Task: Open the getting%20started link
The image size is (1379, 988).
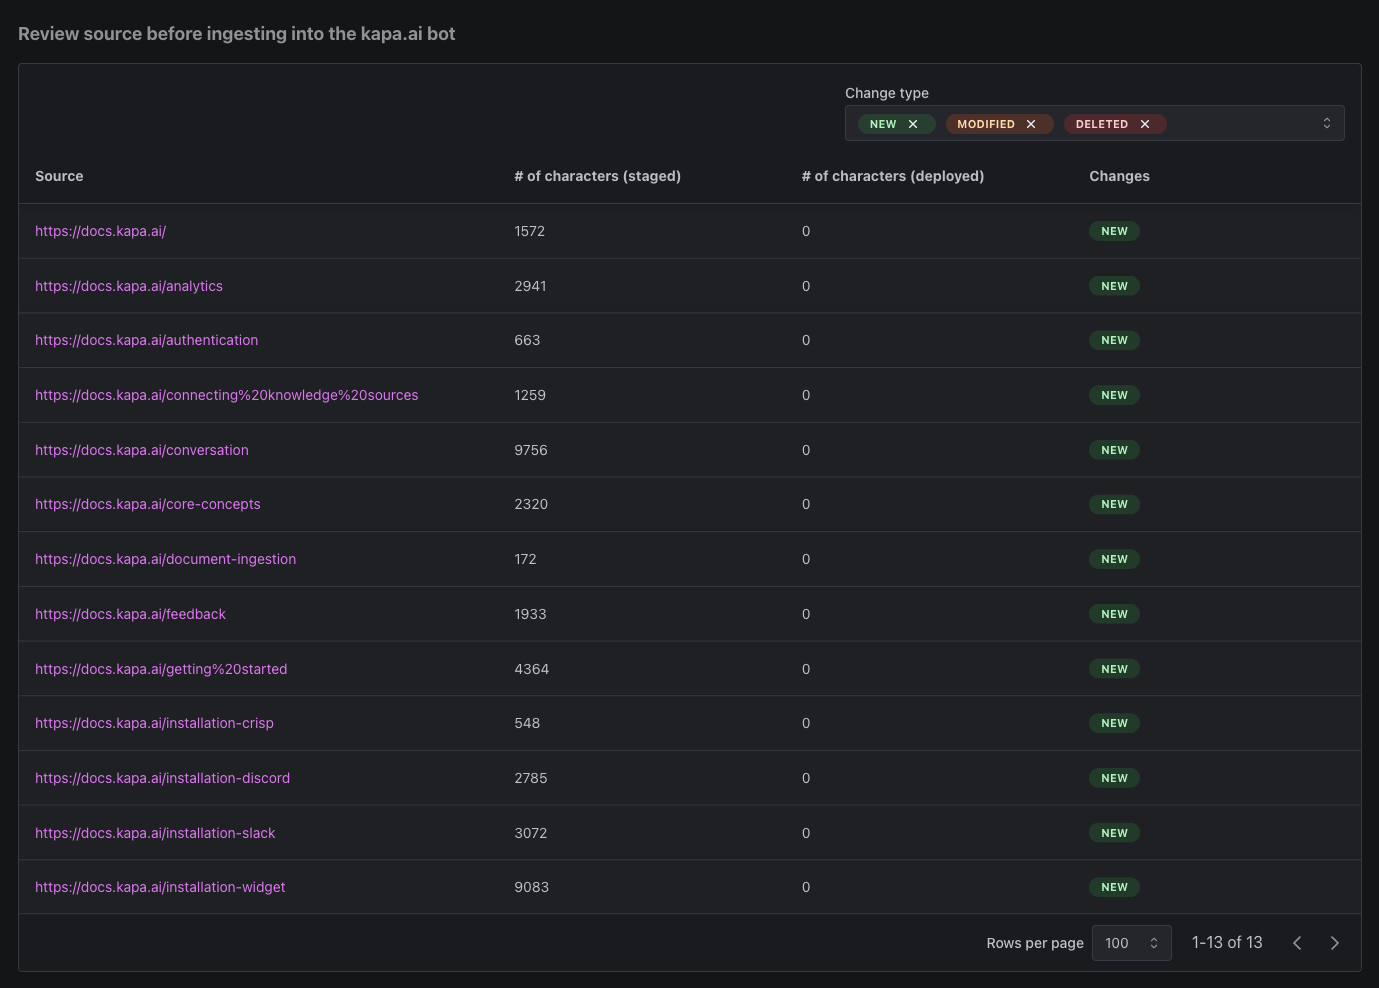Action: (161, 669)
